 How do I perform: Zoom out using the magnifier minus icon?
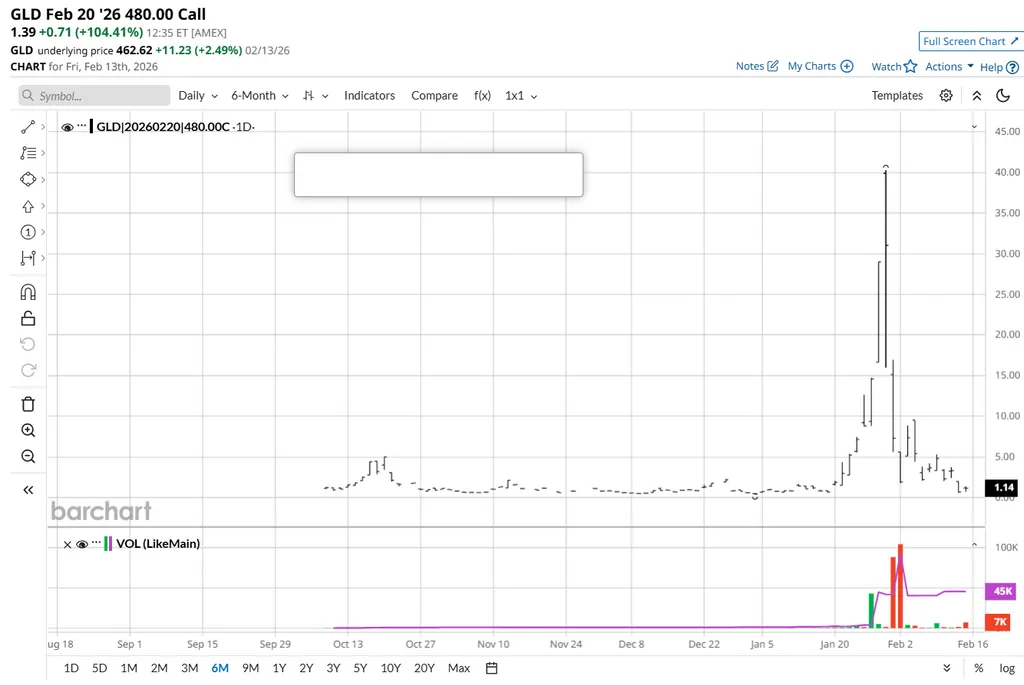(28, 457)
